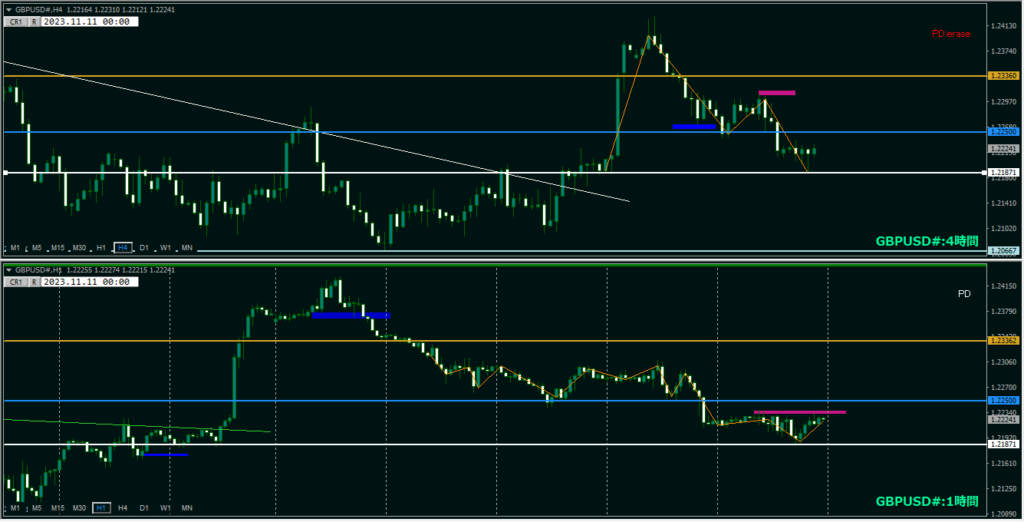
Task: Select the magenta marker bar in H4 chart
Action: (776, 93)
